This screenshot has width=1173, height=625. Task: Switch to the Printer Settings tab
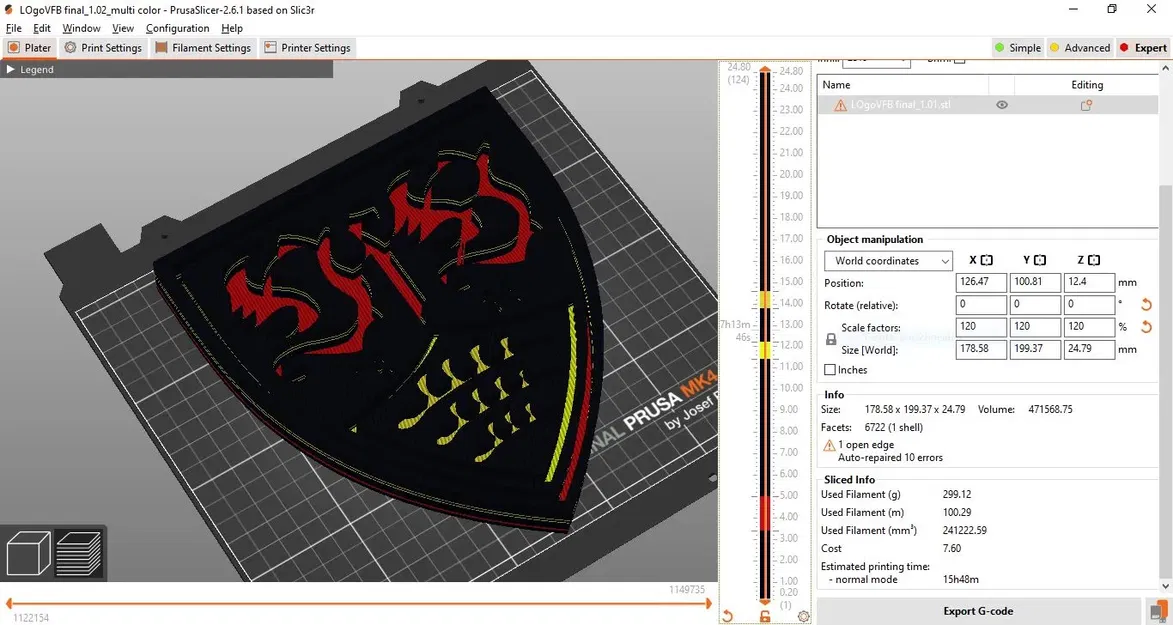click(x=307, y=47)
